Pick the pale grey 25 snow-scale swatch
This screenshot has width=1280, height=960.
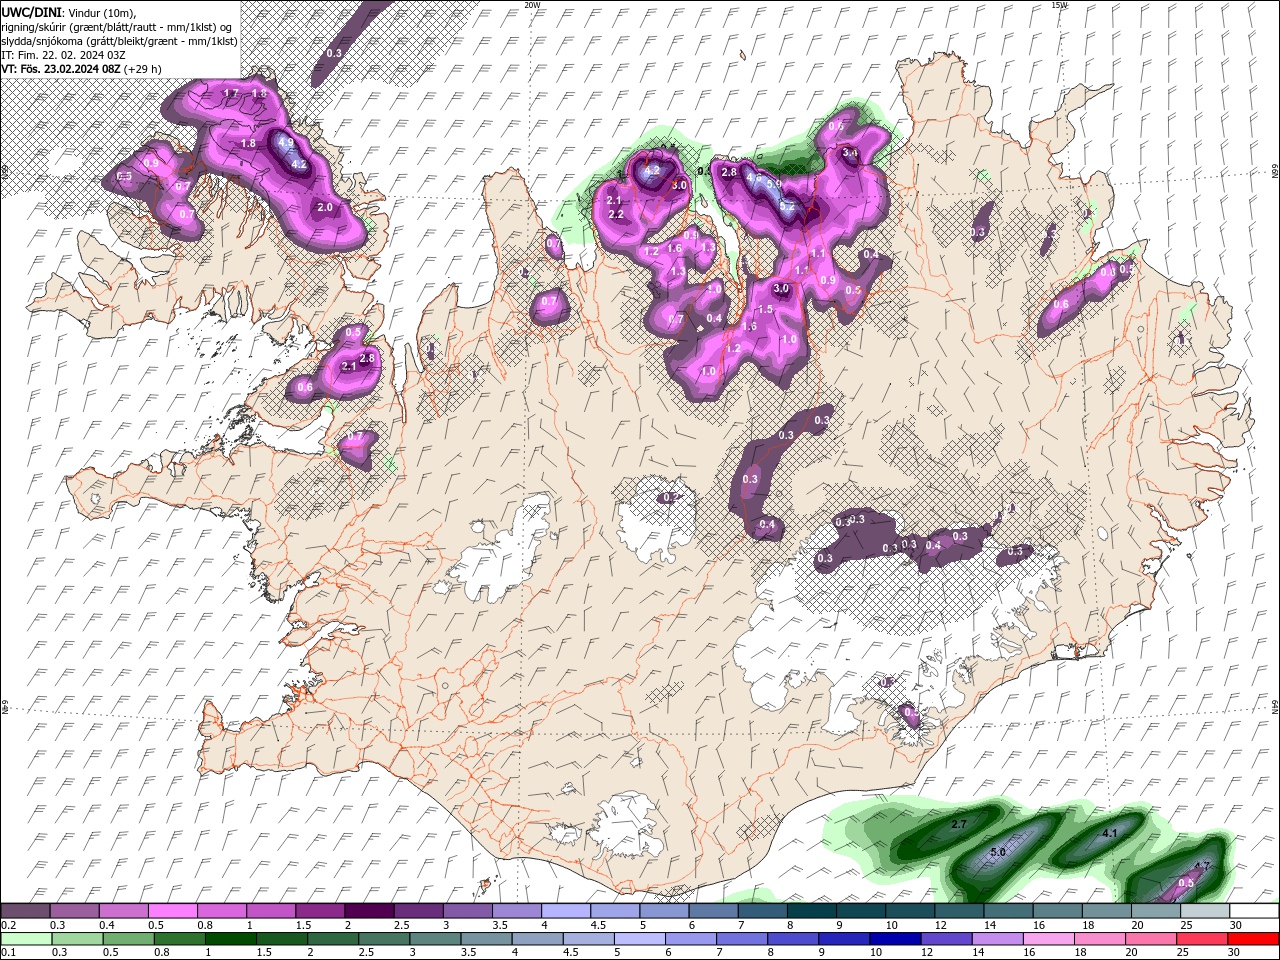[x=1205, y=910]
